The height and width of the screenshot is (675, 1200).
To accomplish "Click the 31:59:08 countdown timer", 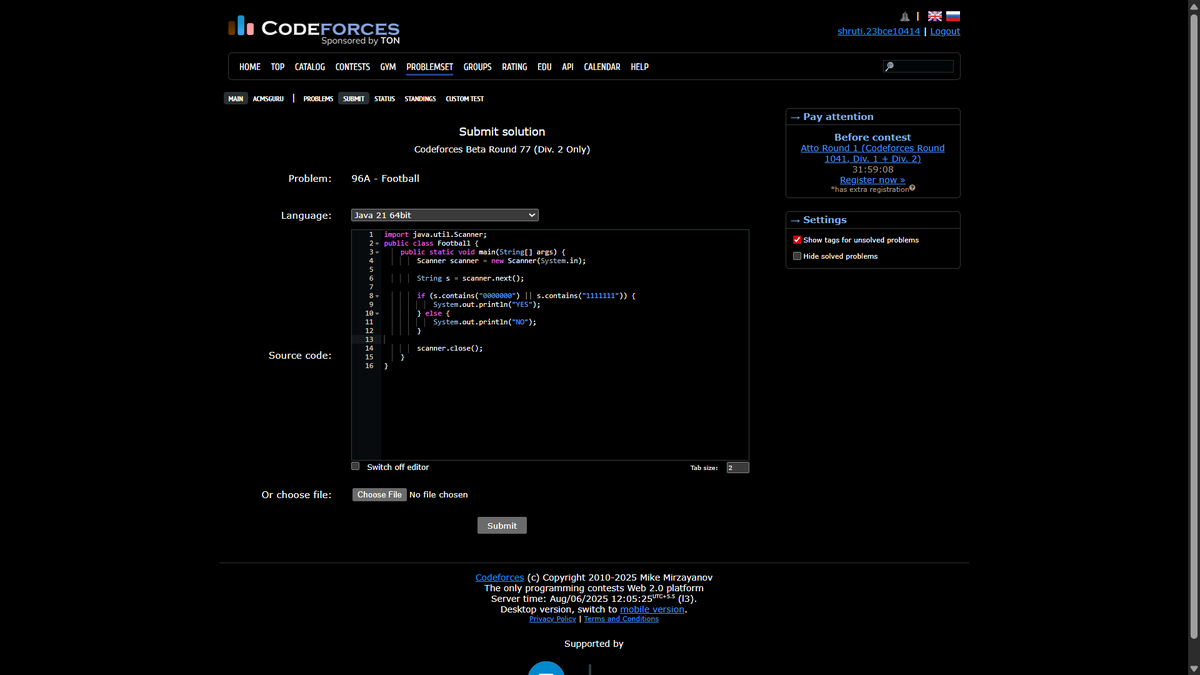I will pyautogui.click(x=873, y=170).
